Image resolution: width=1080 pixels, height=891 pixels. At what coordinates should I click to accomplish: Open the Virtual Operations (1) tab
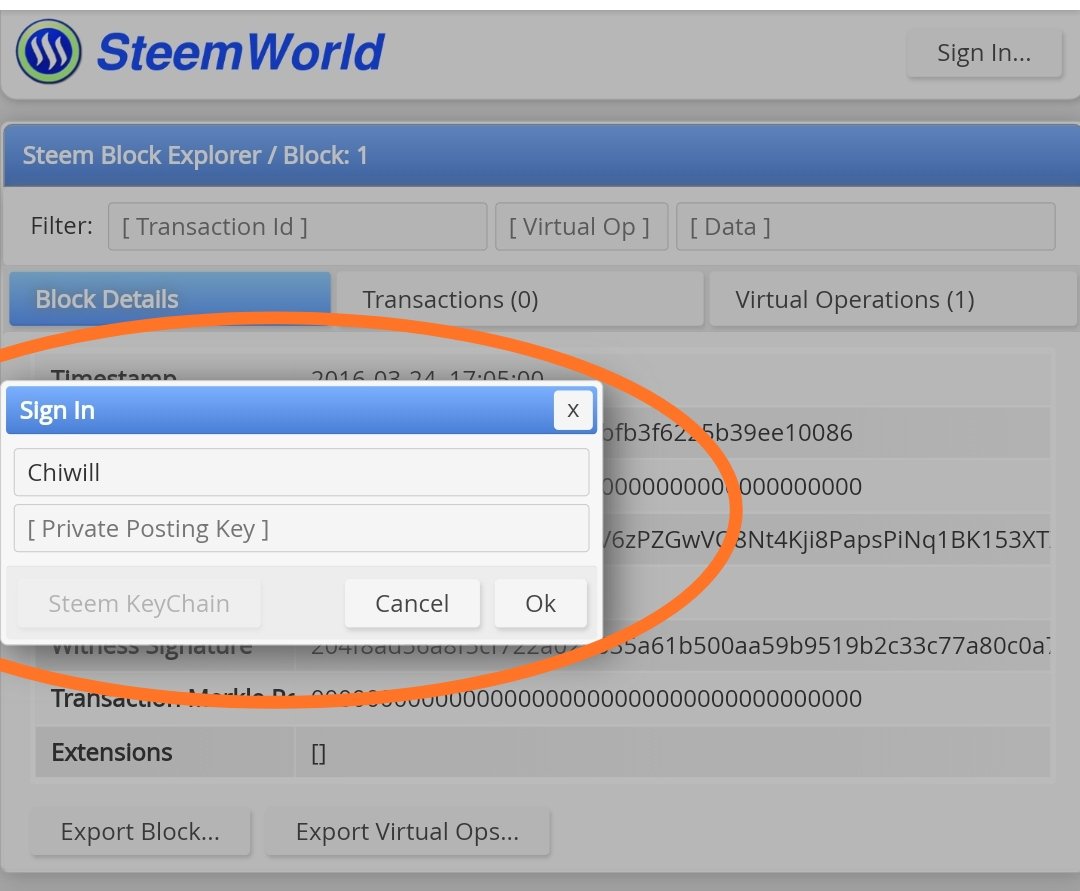[x=893, y=300]
